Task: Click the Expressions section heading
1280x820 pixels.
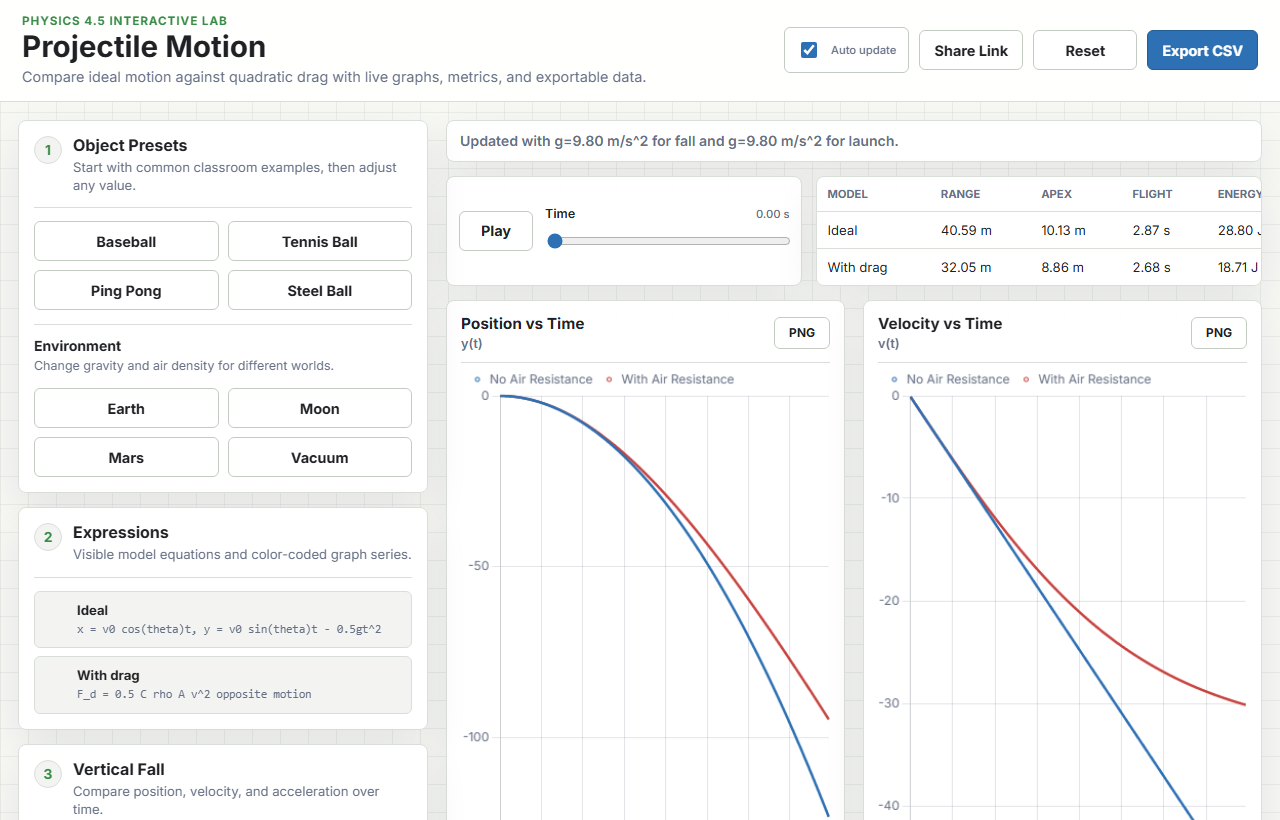Action: coord(121,532)
